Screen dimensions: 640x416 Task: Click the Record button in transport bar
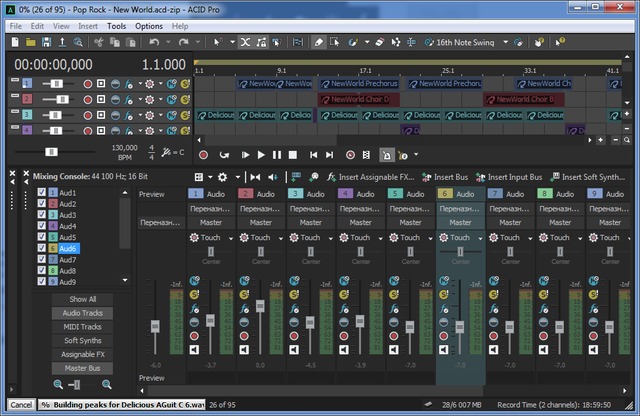coord(204,155)
